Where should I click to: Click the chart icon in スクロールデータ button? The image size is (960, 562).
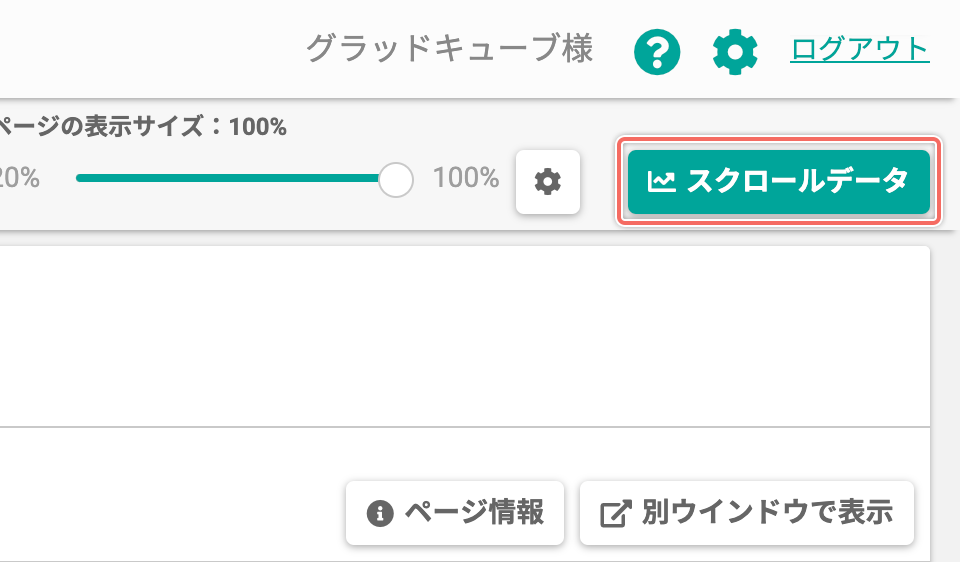pyautogui.click(x=662, y=182)
